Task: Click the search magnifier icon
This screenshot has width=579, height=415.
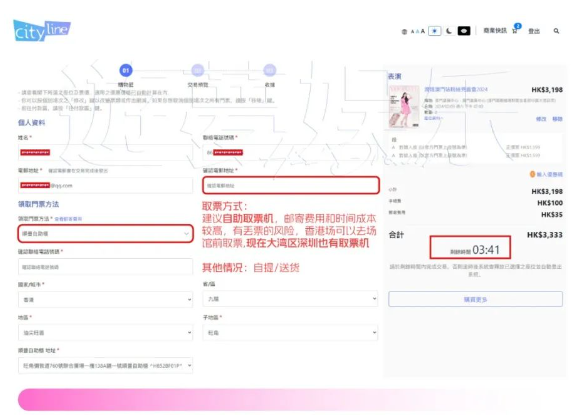Action: pyautogui.click(x=556, y=31)
